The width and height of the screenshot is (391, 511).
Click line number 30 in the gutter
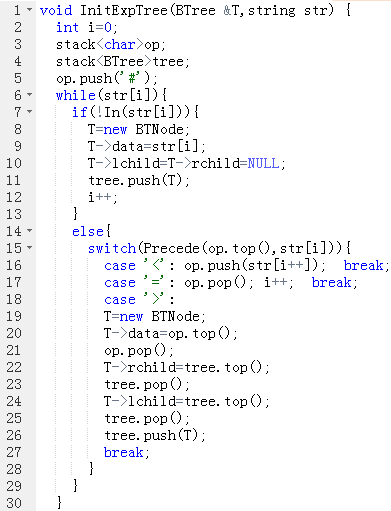click(x=14, y=503)
